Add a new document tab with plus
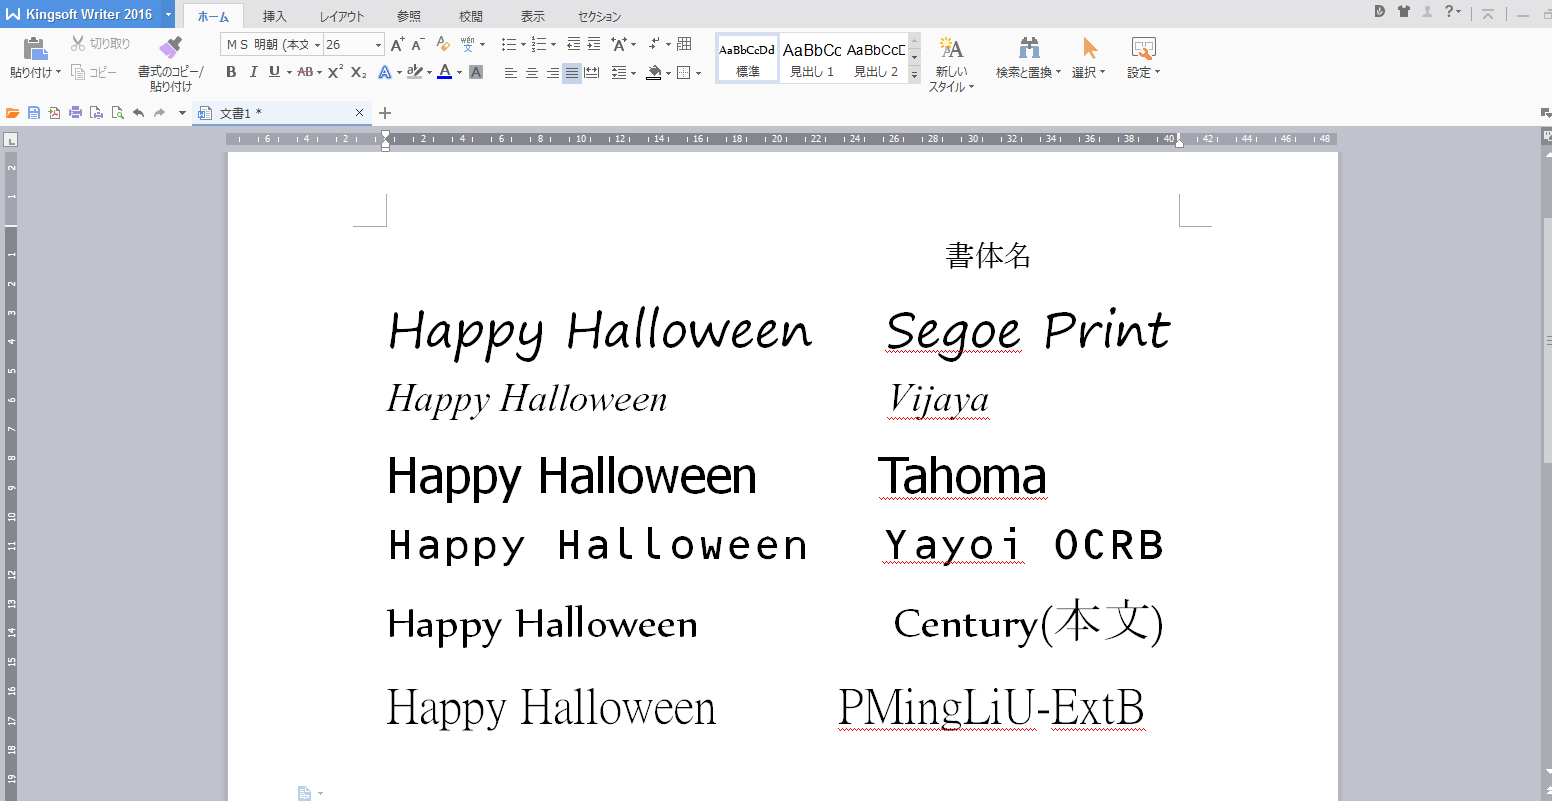The height and width of the screenshot is (801, 1552). click(x=385, y=113)
